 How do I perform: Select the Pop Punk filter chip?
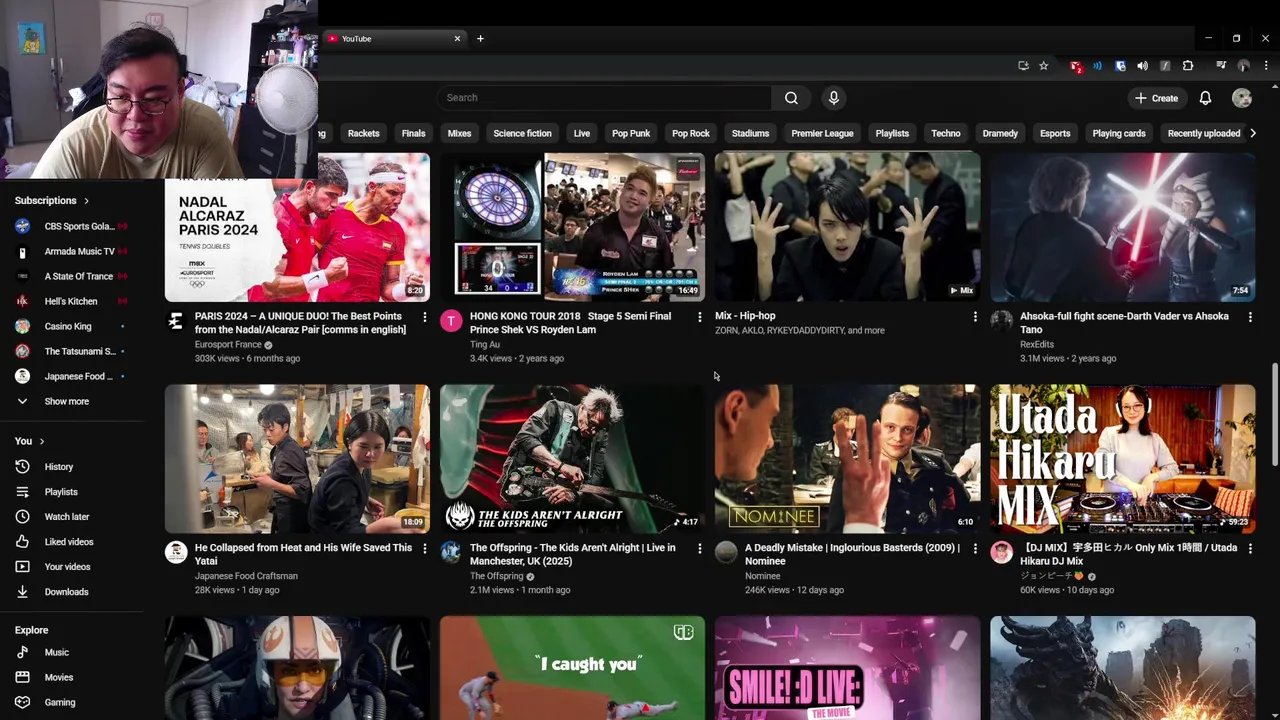(x=631, y=133)
